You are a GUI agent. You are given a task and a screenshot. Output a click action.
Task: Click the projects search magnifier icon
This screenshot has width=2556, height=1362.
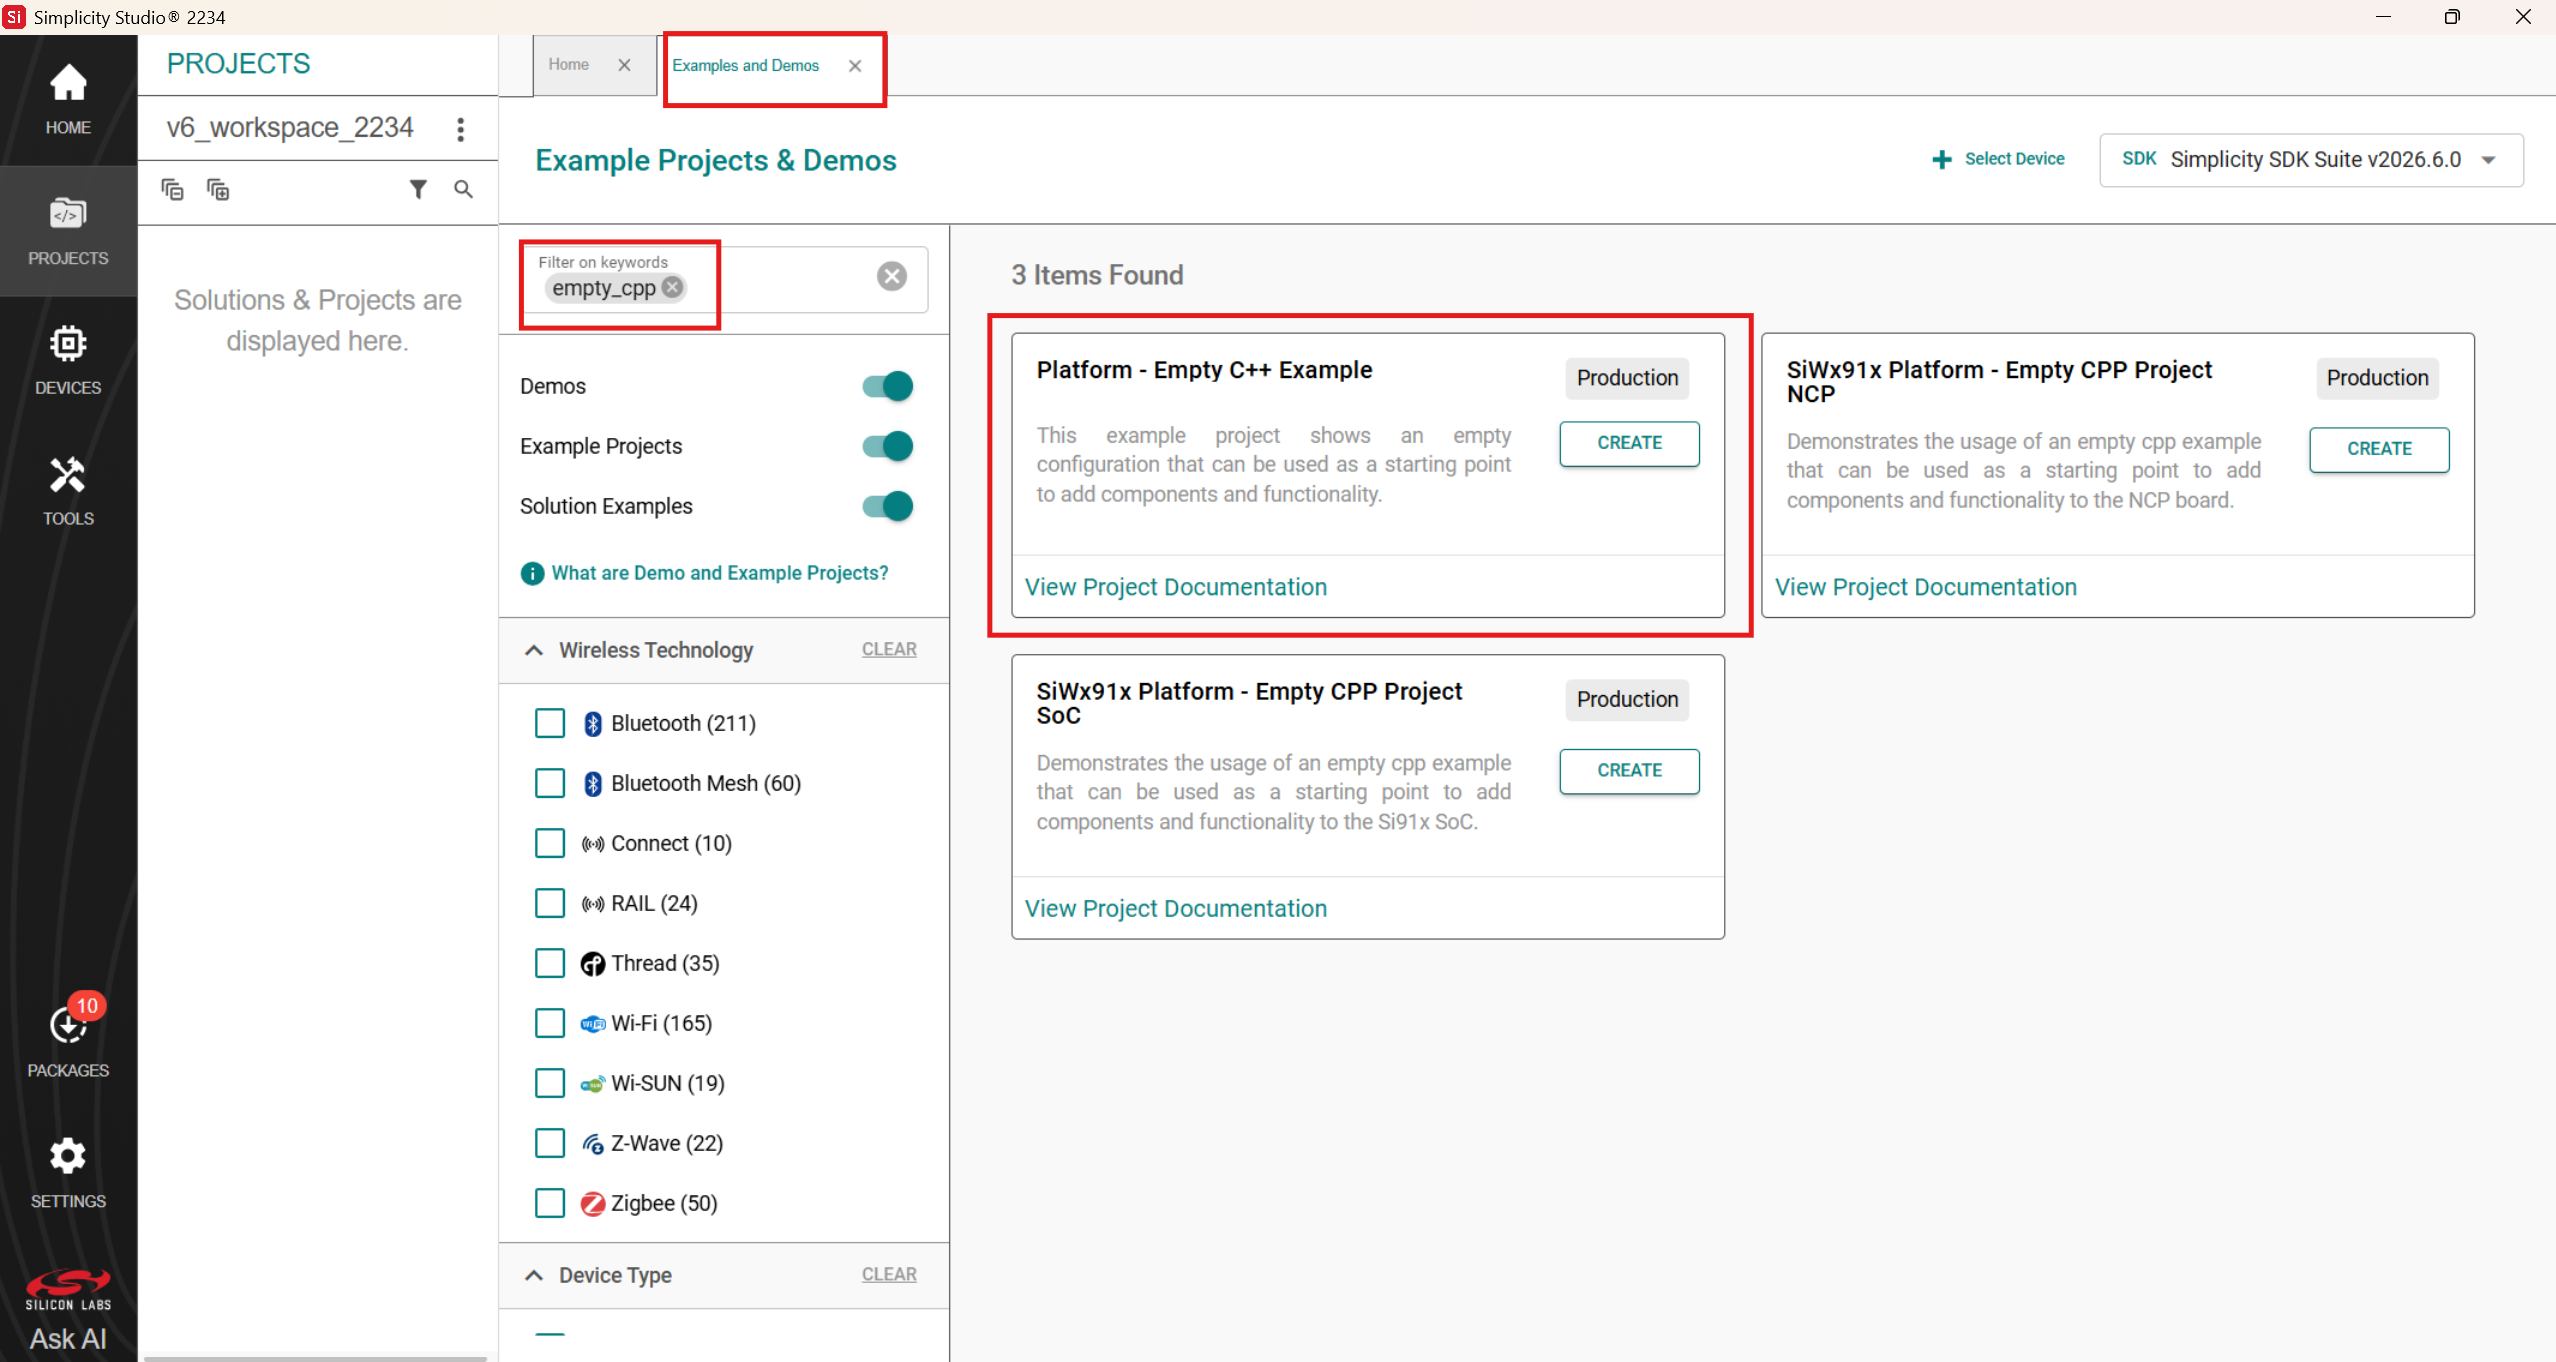[x=463, y=189]
